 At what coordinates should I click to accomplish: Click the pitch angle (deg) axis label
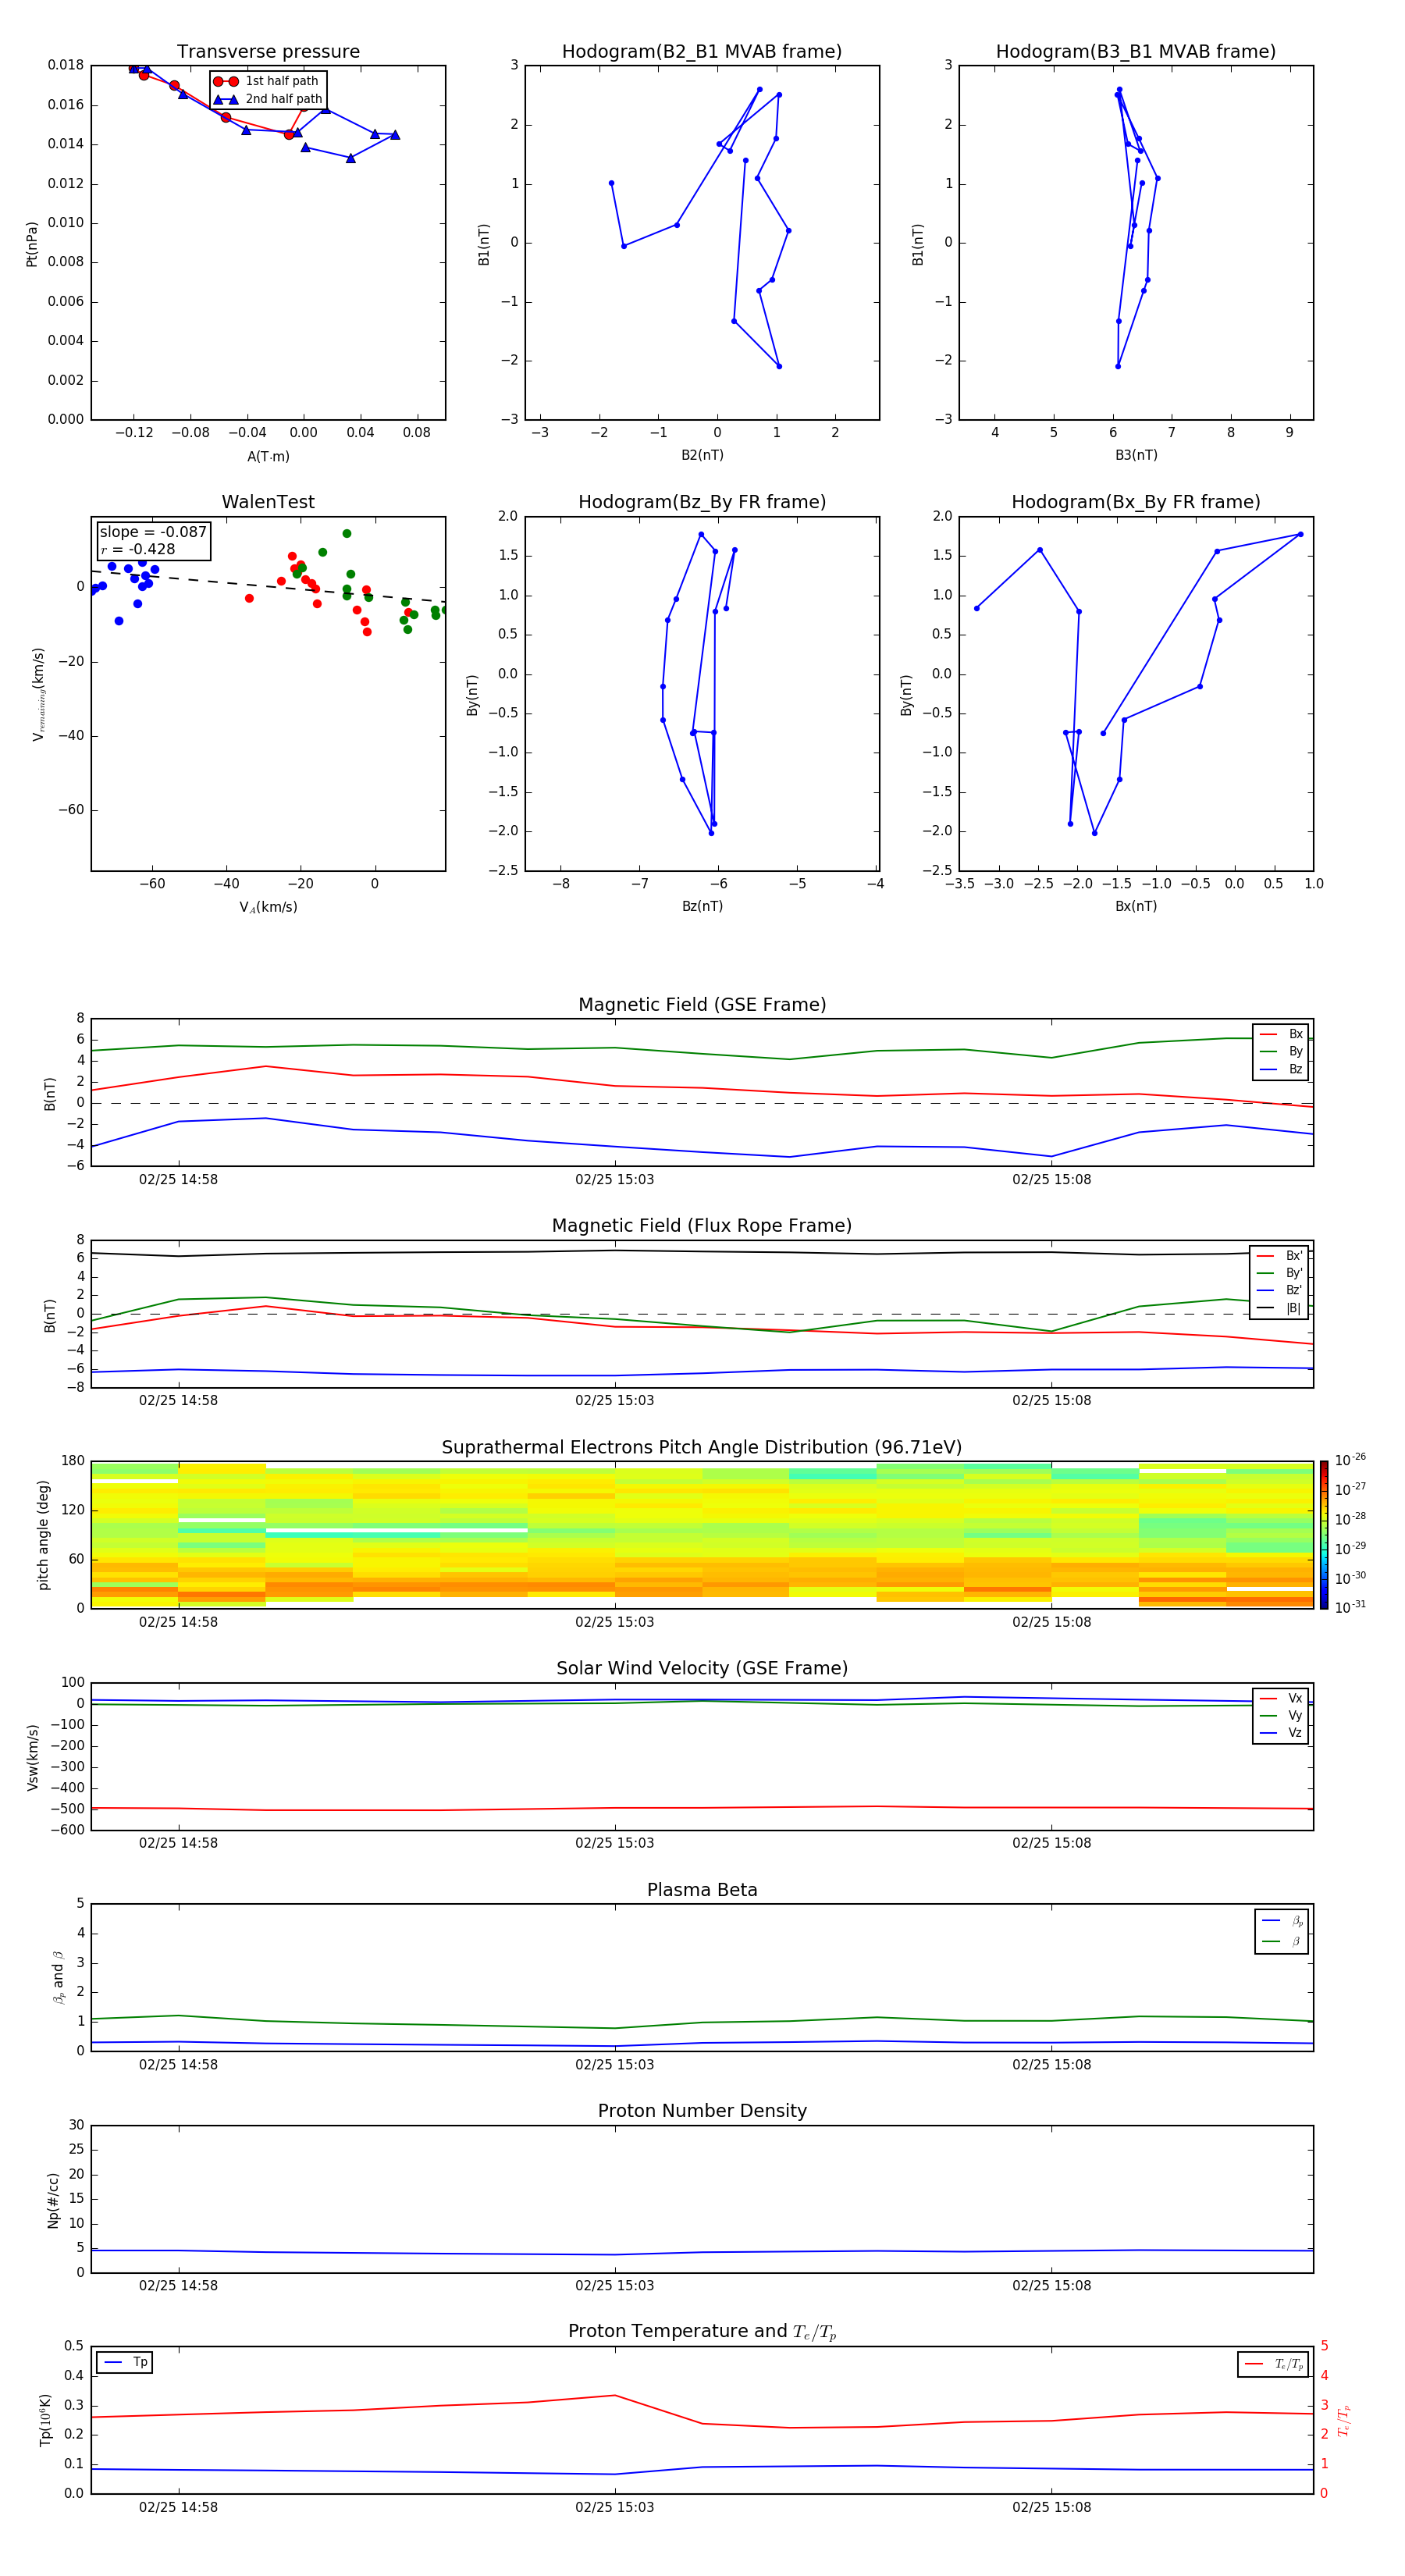[x=43, y=1535]
